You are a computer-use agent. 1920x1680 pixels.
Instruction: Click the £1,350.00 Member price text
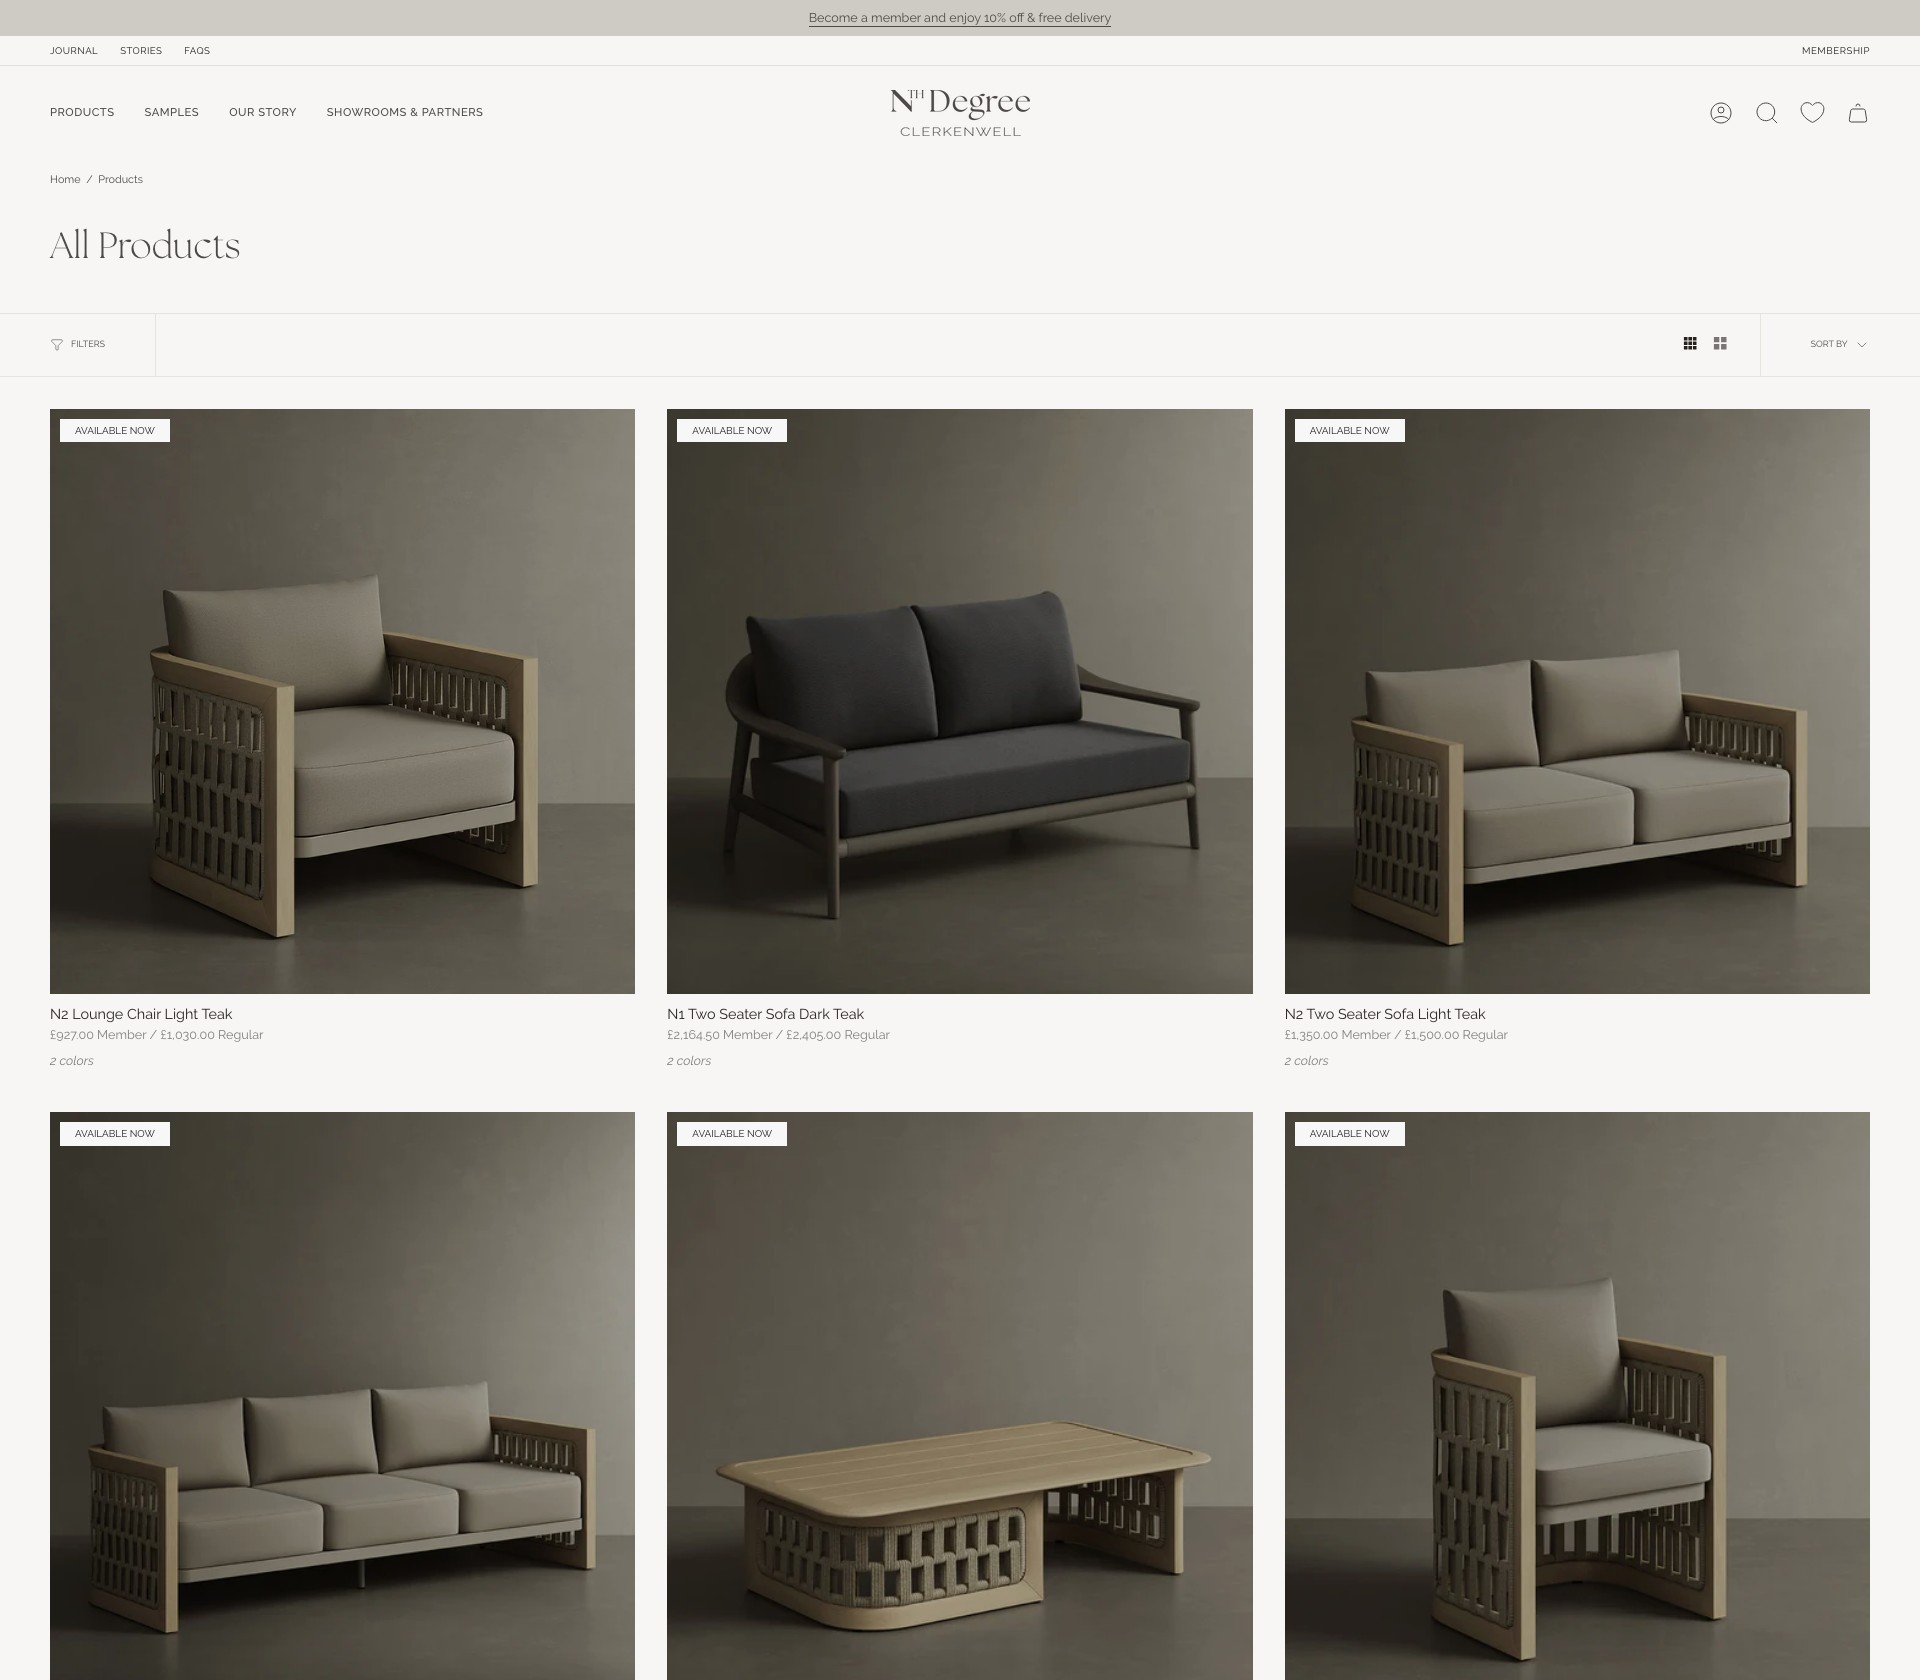[x=1337, y=1035]
